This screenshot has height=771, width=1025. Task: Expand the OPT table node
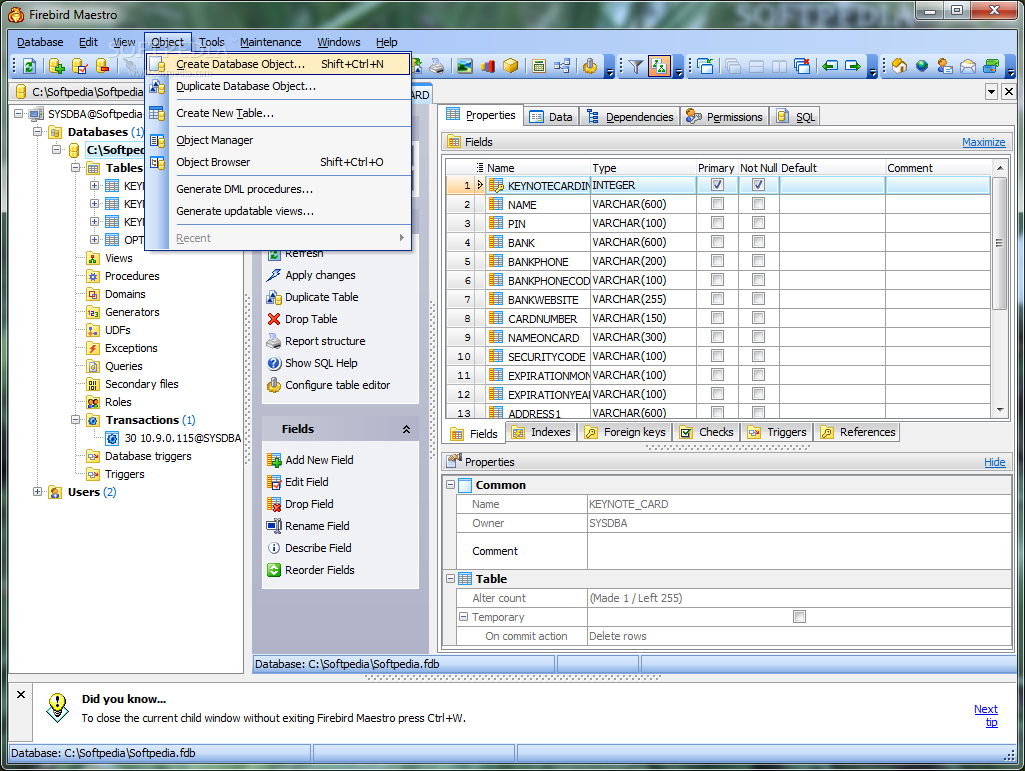[94, 239]
